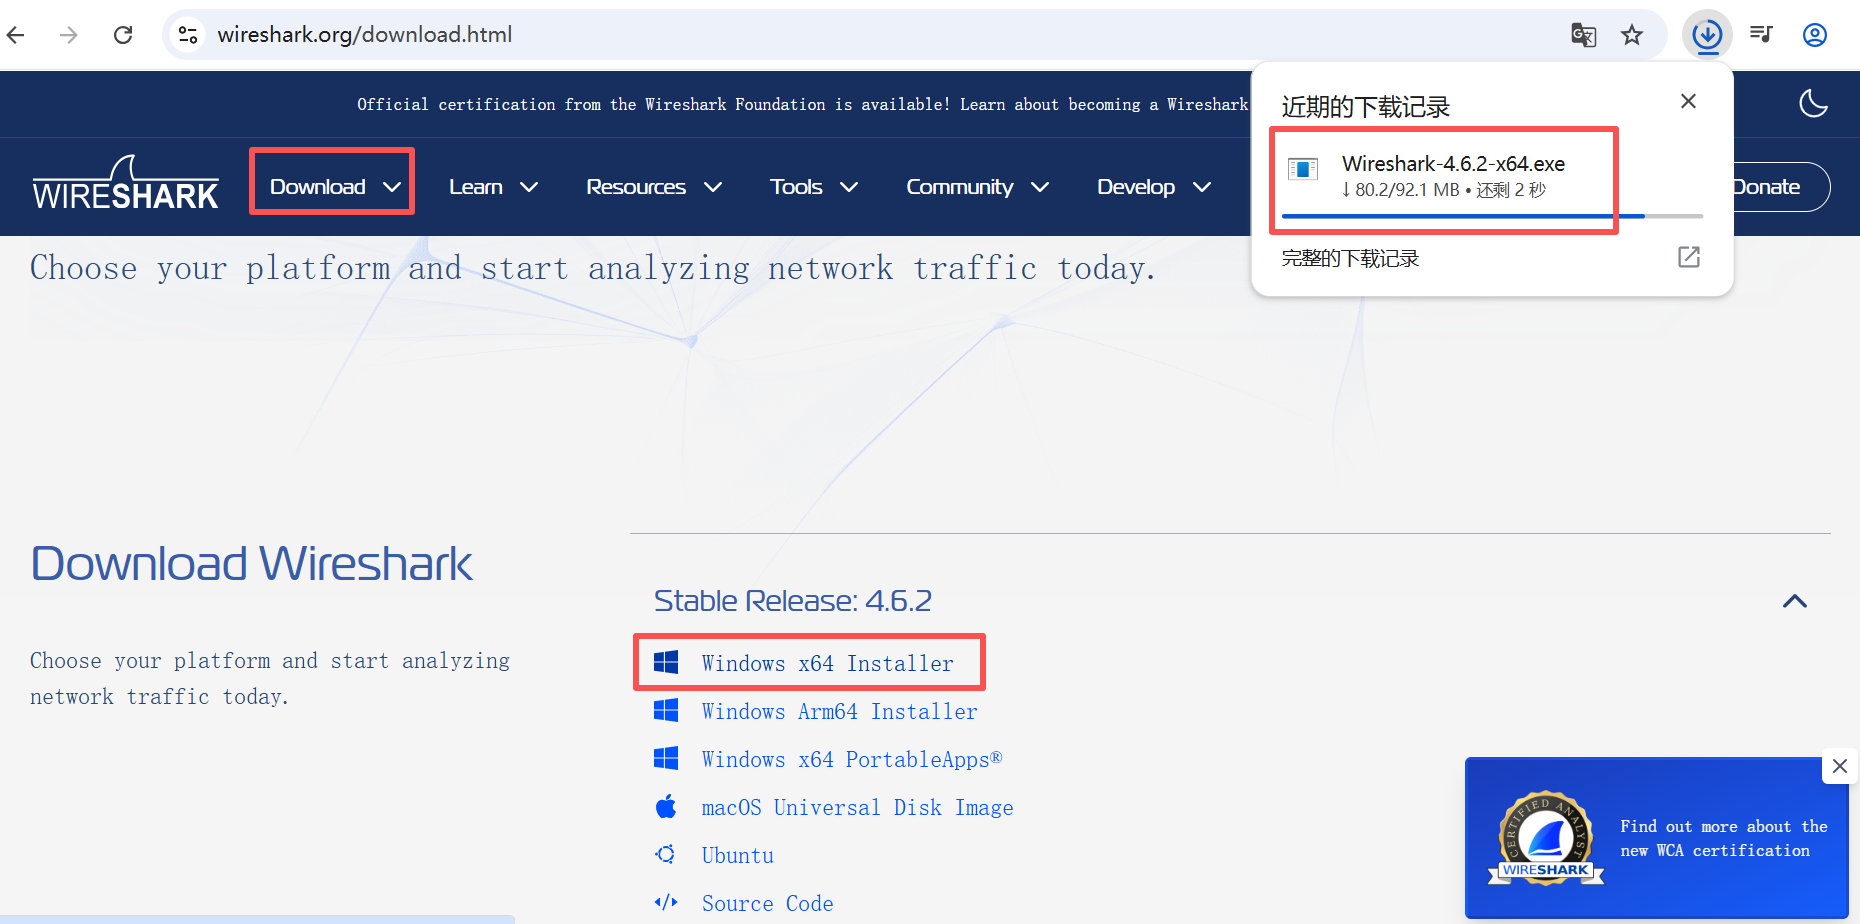
Task: Click the Windows logo beside x64 PortableApps
Action: click(x=666, y=758)
